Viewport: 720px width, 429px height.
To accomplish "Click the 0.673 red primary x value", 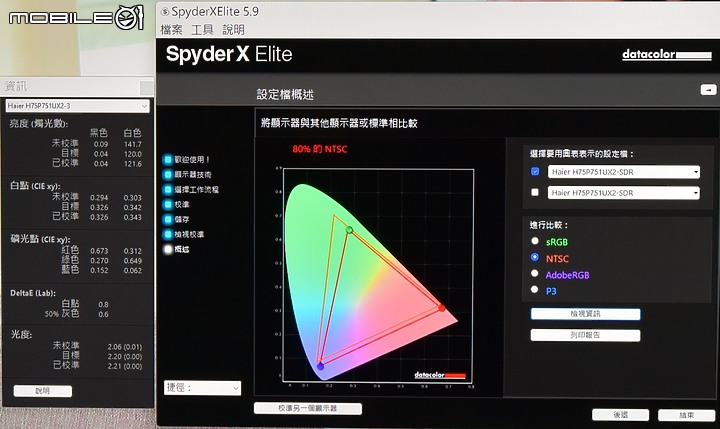I will click(99, 251).
